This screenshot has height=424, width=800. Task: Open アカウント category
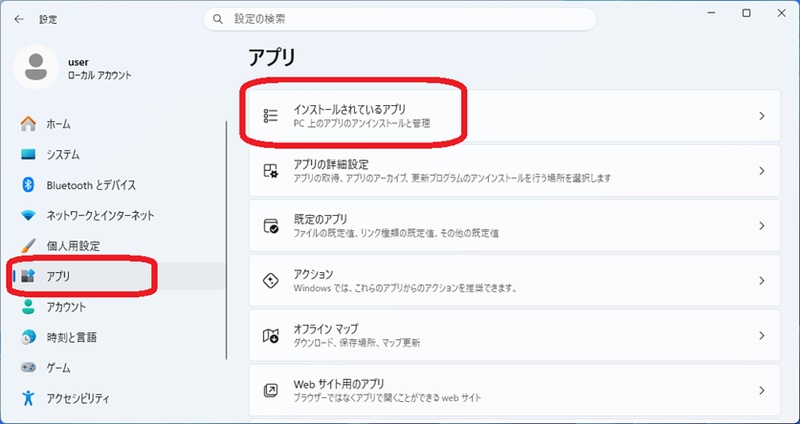(x=117, y=307)
